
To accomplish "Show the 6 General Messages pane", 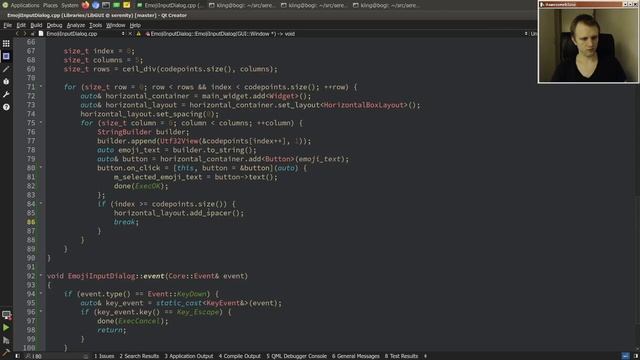I will coord(356,356).
